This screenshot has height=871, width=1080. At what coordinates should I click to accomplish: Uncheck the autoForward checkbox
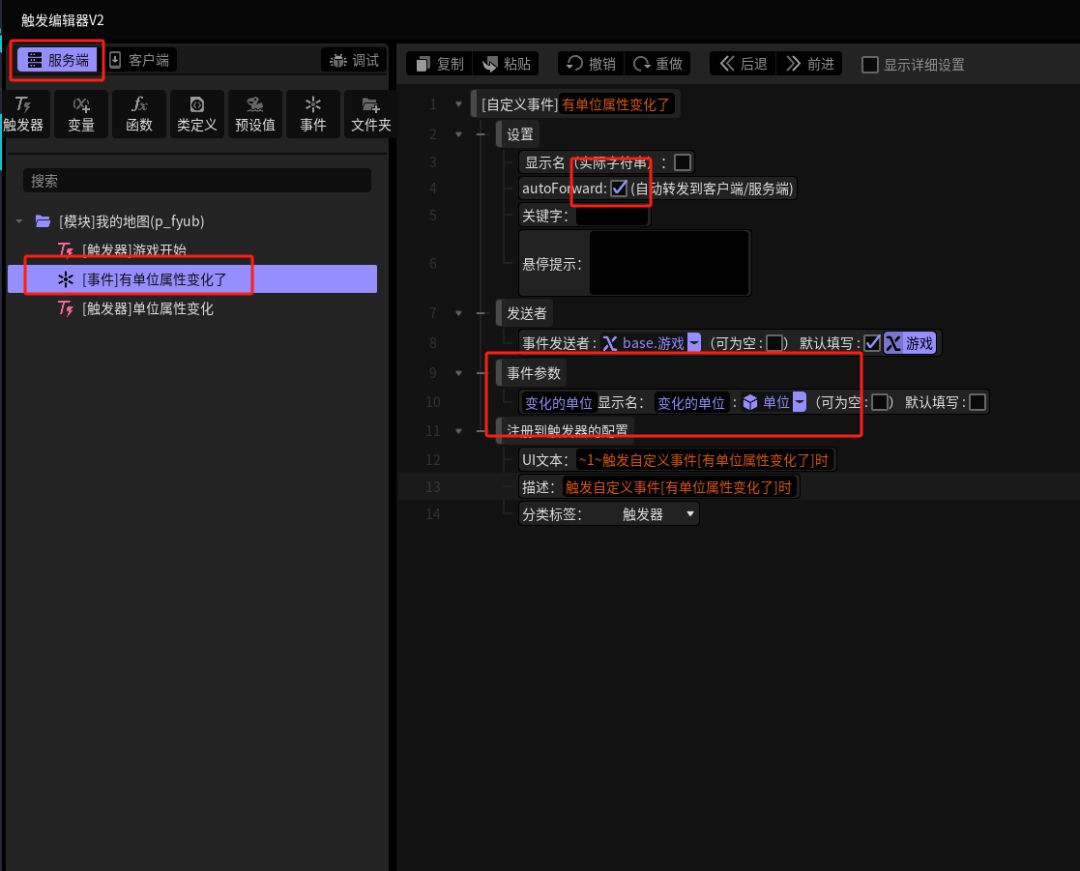619,188
